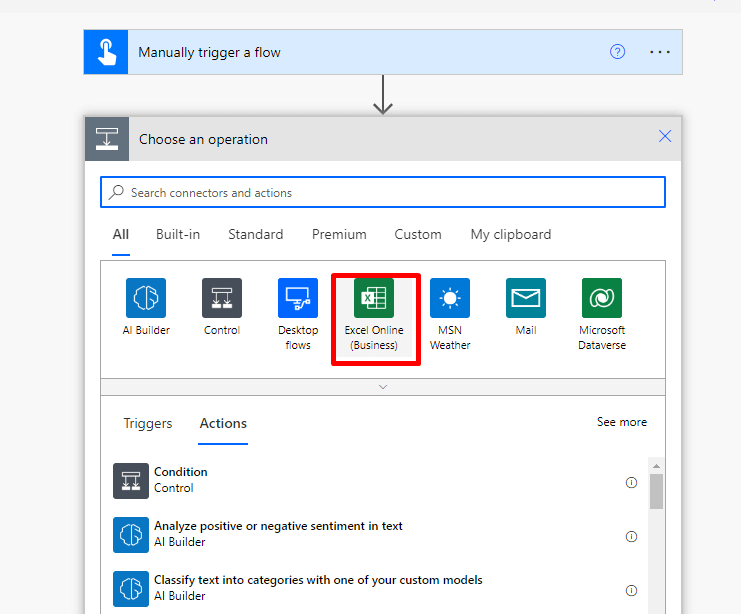Screen dimensions: 741x614
Task: Click the See more link
Action: click(x=621, y=422)
